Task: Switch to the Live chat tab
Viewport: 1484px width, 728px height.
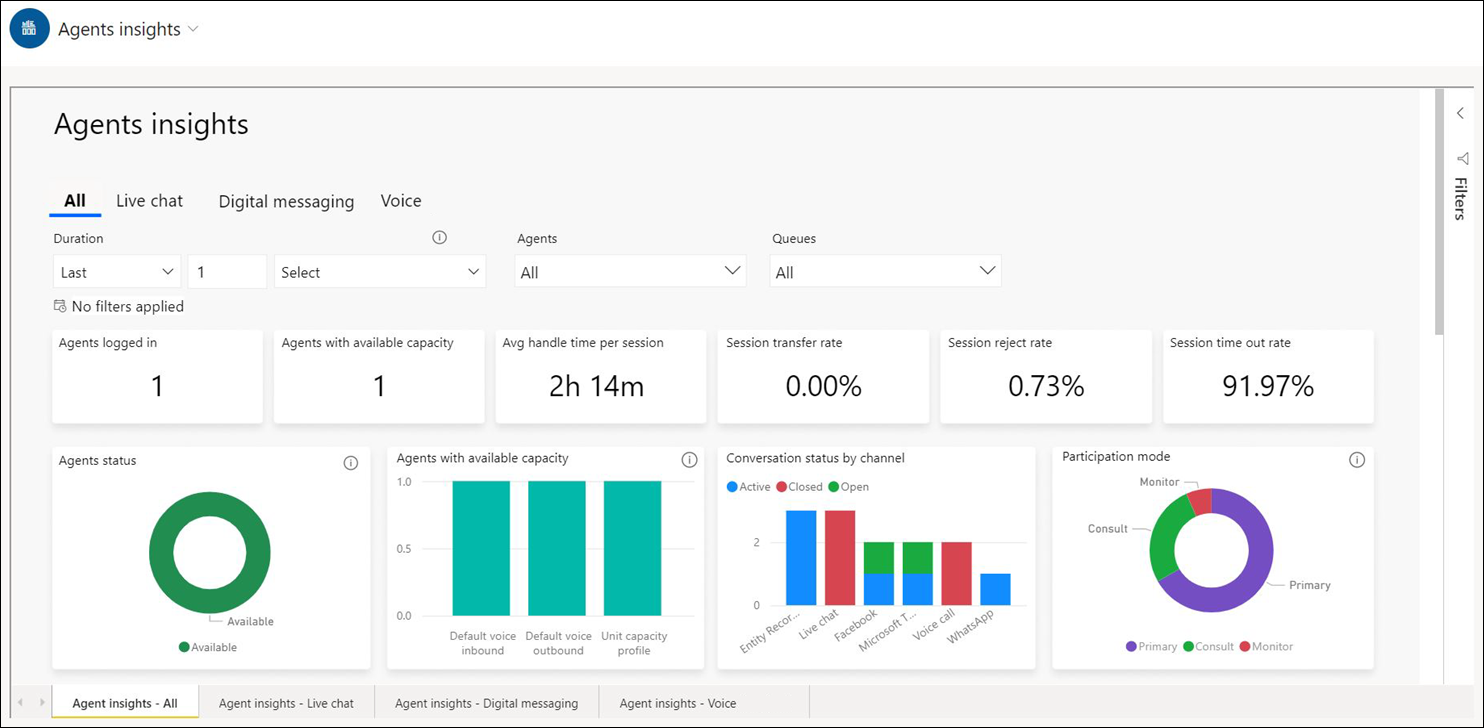Action: (x=150, y=201)
